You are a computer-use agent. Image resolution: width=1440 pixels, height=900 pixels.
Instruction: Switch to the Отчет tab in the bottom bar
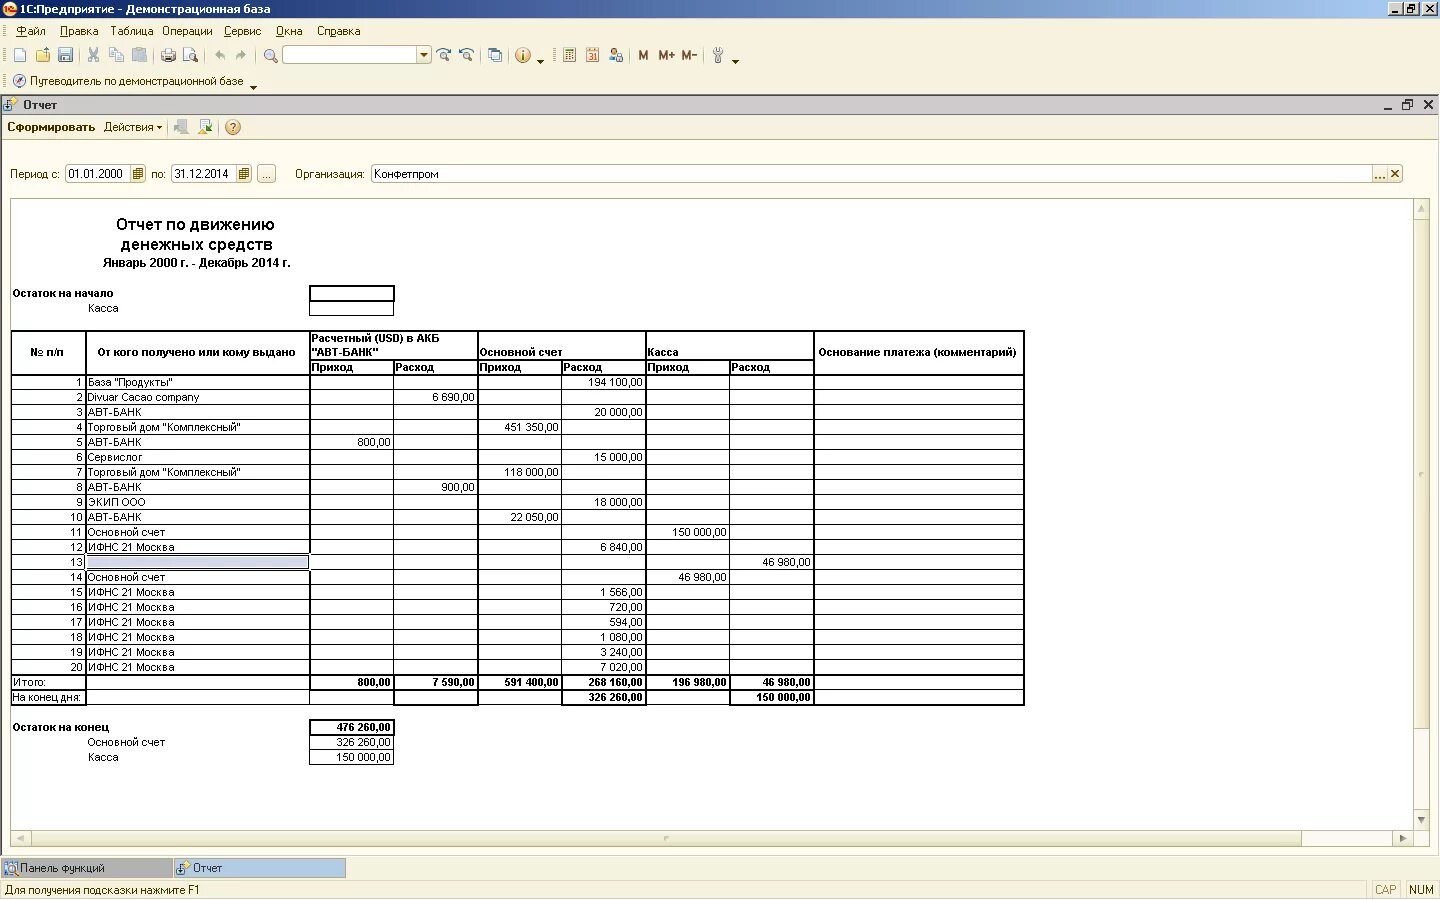[260, 868]
